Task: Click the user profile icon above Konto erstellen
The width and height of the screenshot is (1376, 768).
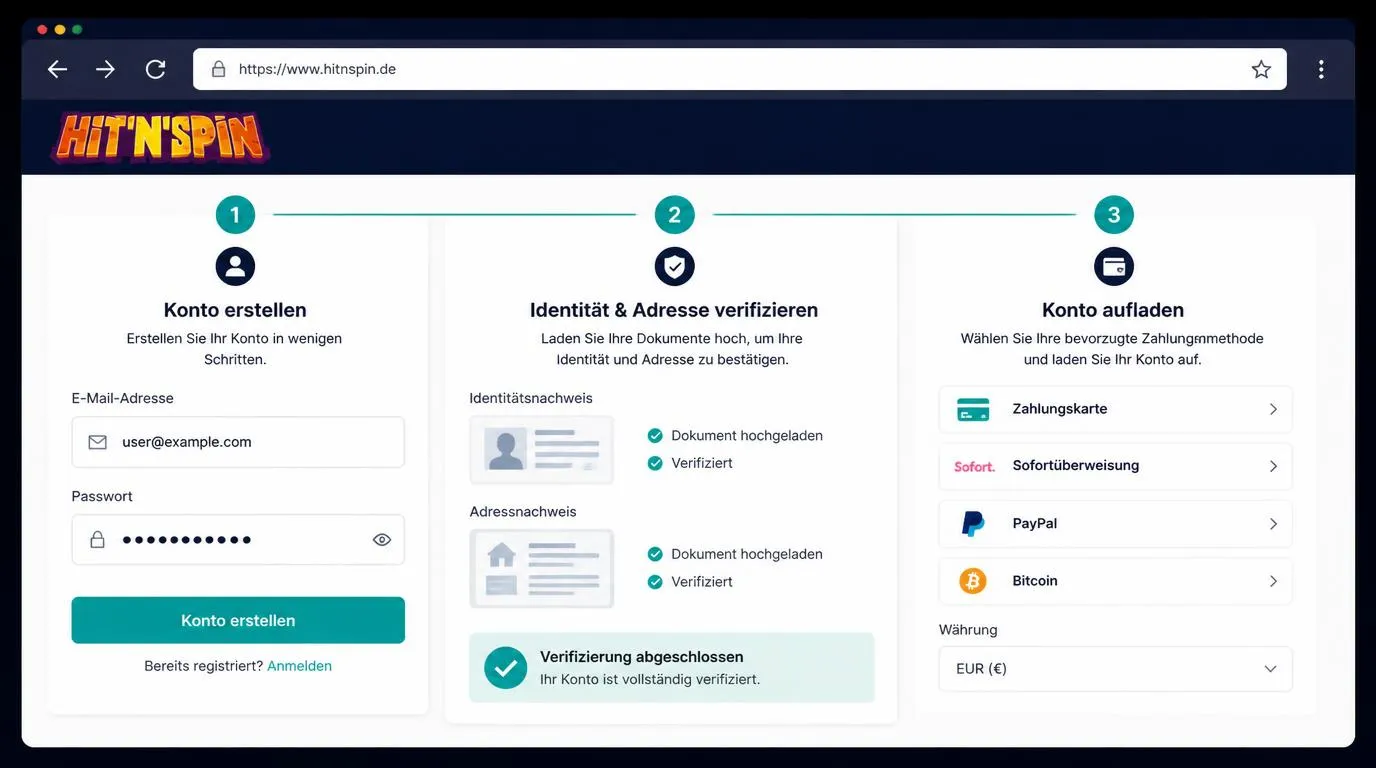Action: [x=235, y=266]
